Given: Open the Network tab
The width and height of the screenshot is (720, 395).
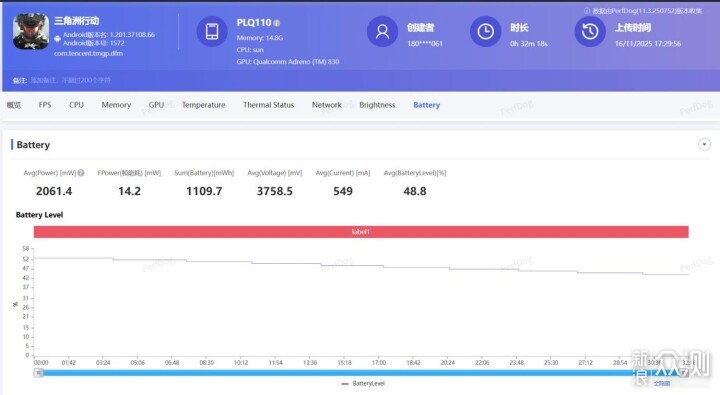Looking at the screenshot, I should [326, 105].
